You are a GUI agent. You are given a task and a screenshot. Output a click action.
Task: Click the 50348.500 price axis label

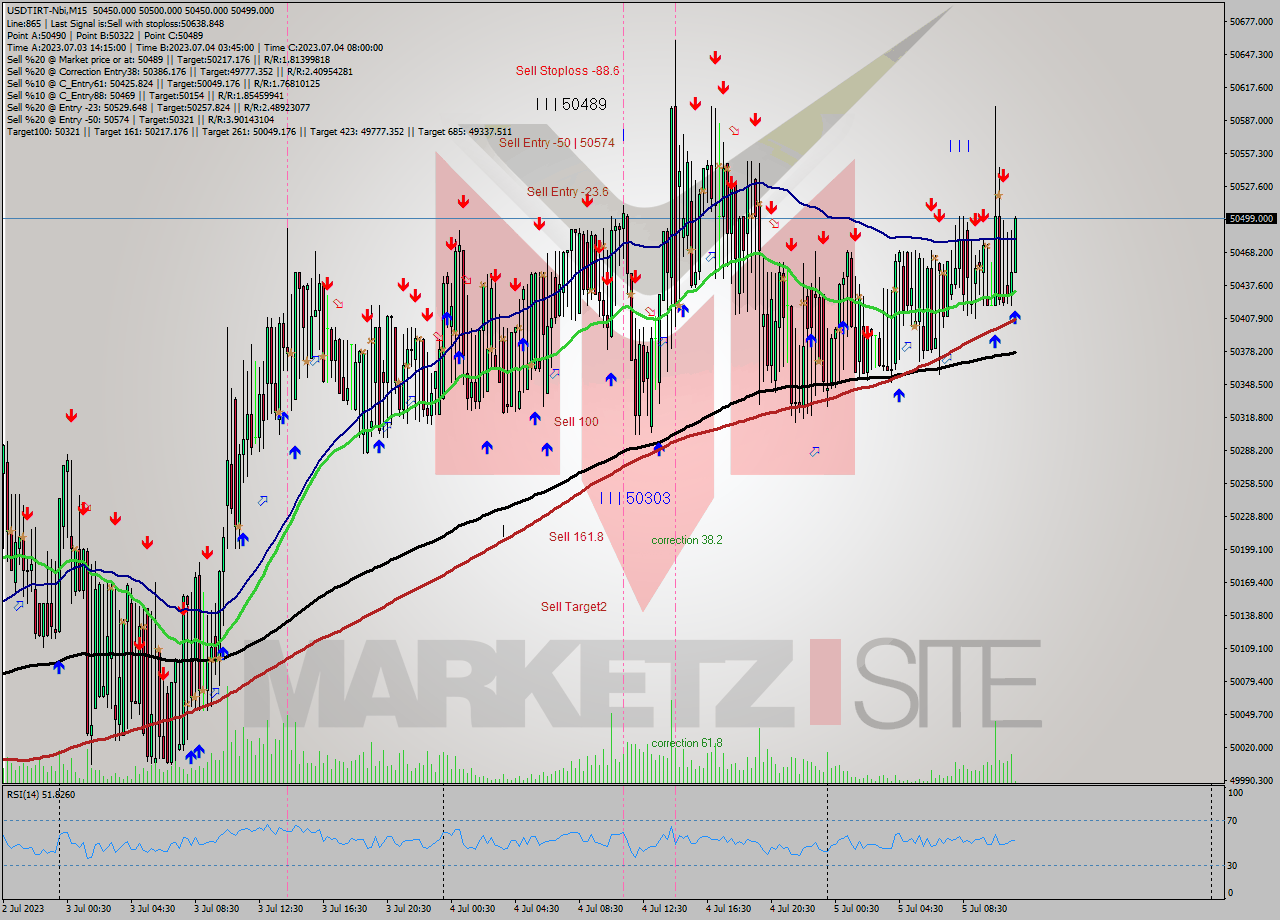[1251, 384]
